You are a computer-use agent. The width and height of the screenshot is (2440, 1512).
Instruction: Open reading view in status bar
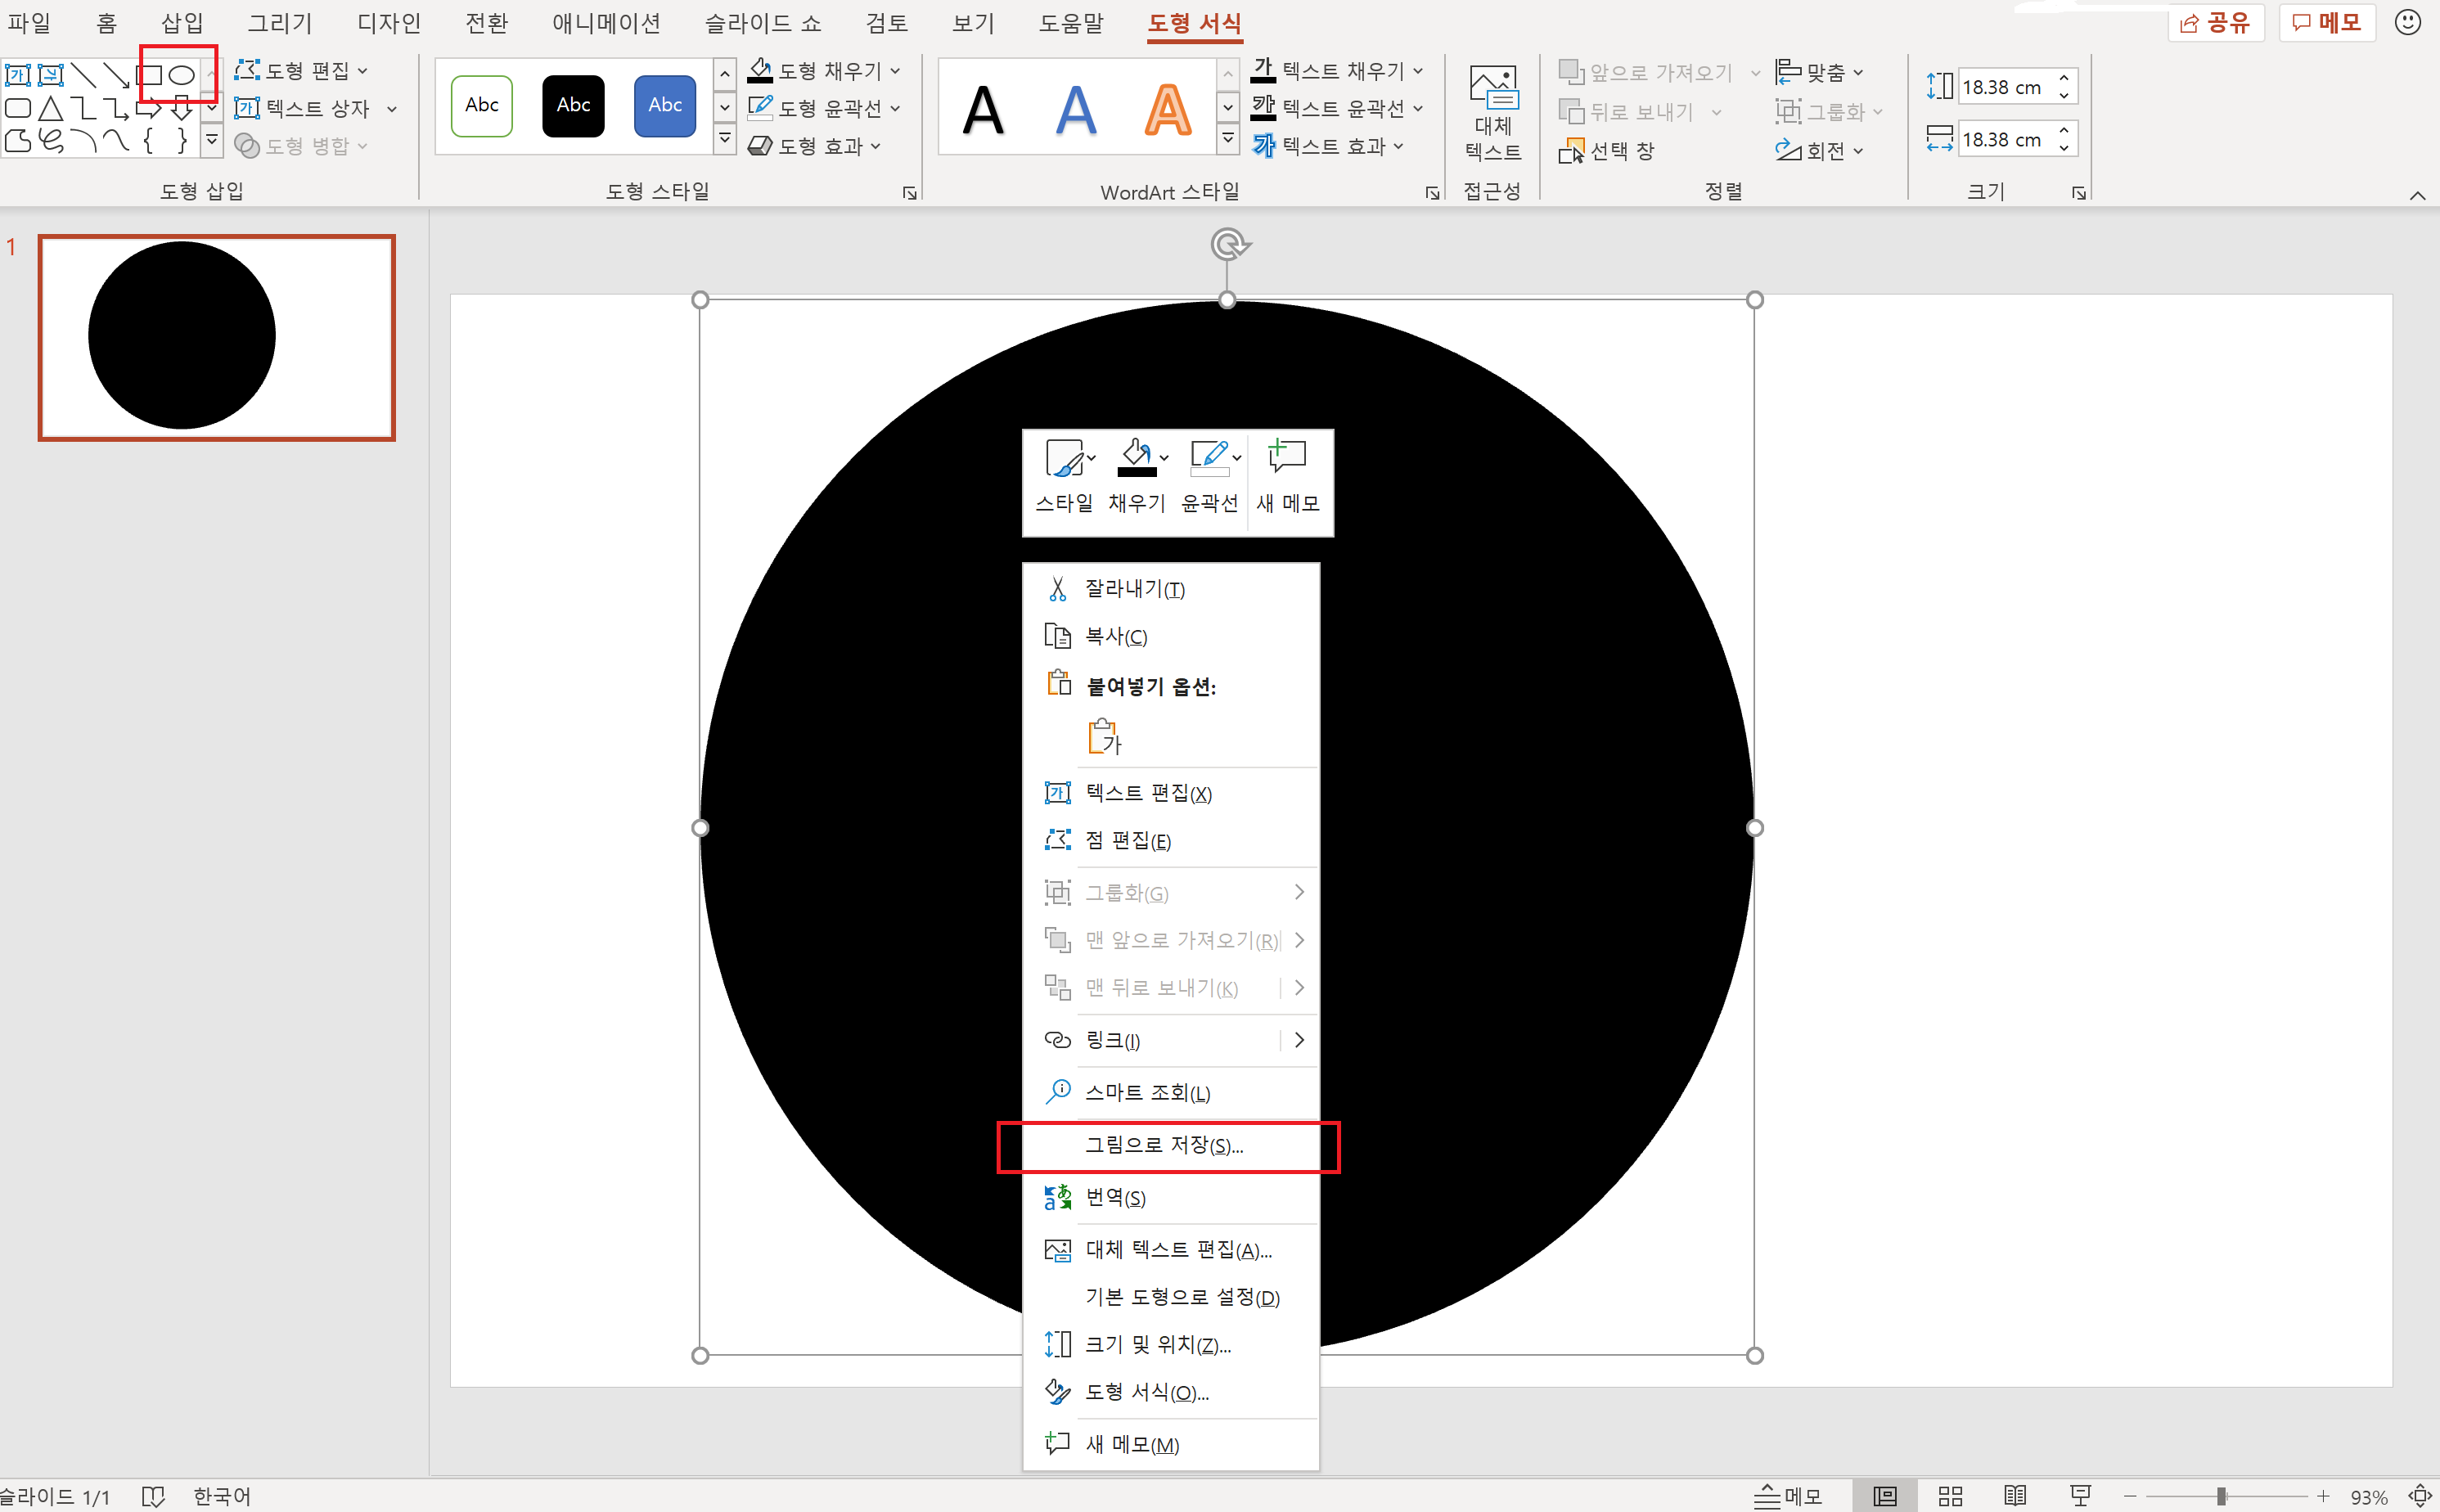point(2015,1496)
